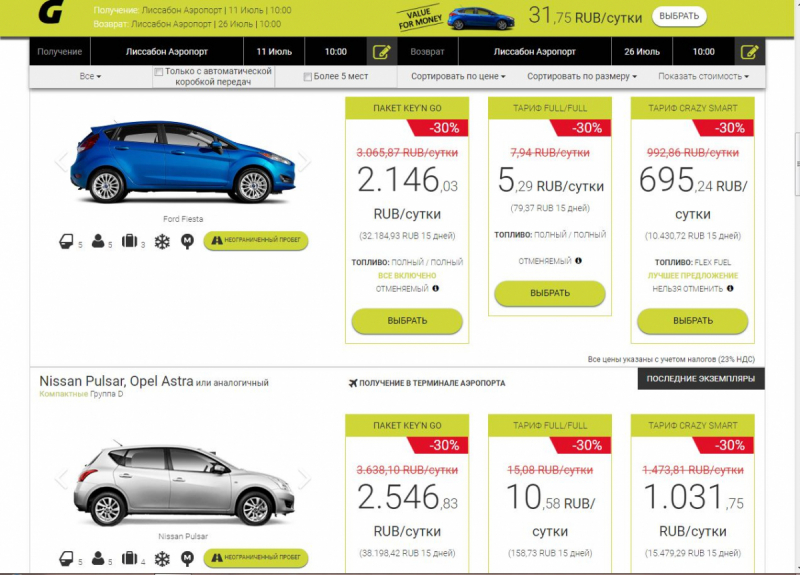
Task: Open the 'Показать стоимость' menu
Action: pos(703,77)
